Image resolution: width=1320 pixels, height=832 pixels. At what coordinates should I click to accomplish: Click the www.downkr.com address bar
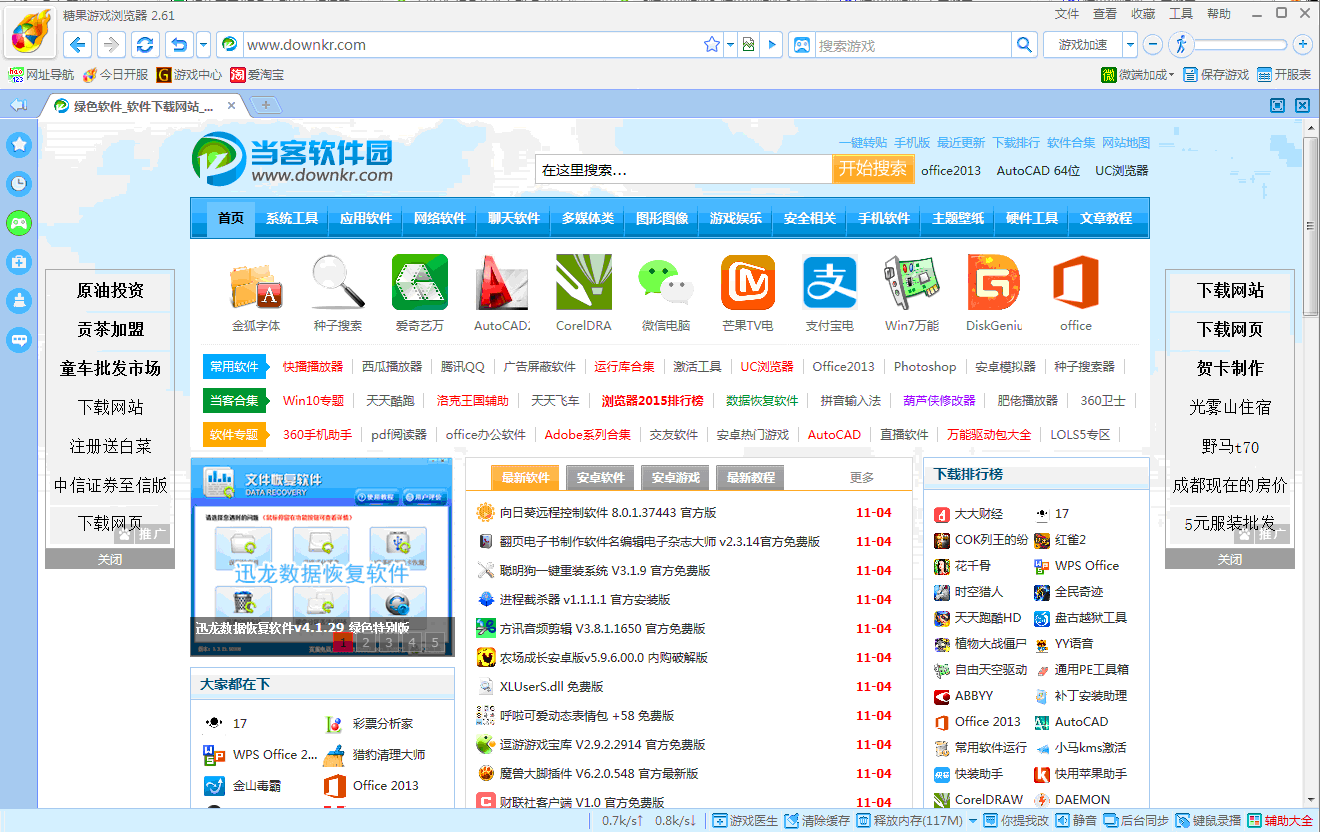(x=470, y=45)
